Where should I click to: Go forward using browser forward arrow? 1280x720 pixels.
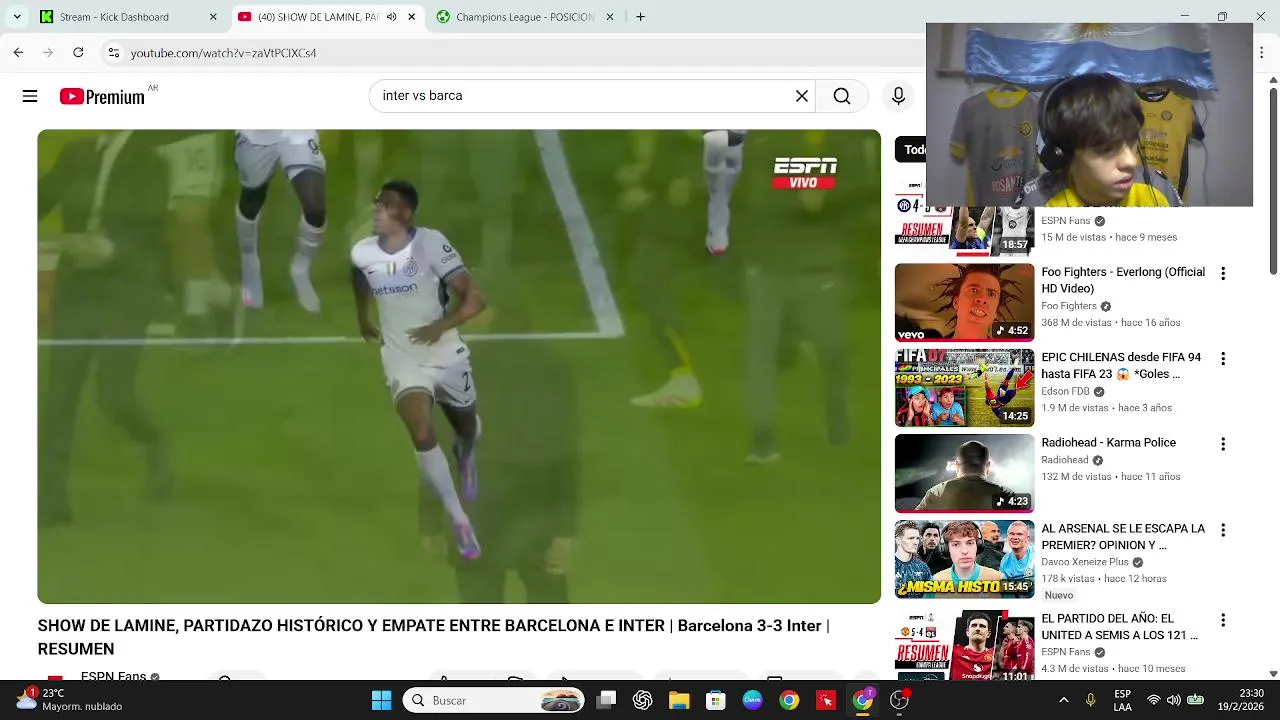click(48, 52)
